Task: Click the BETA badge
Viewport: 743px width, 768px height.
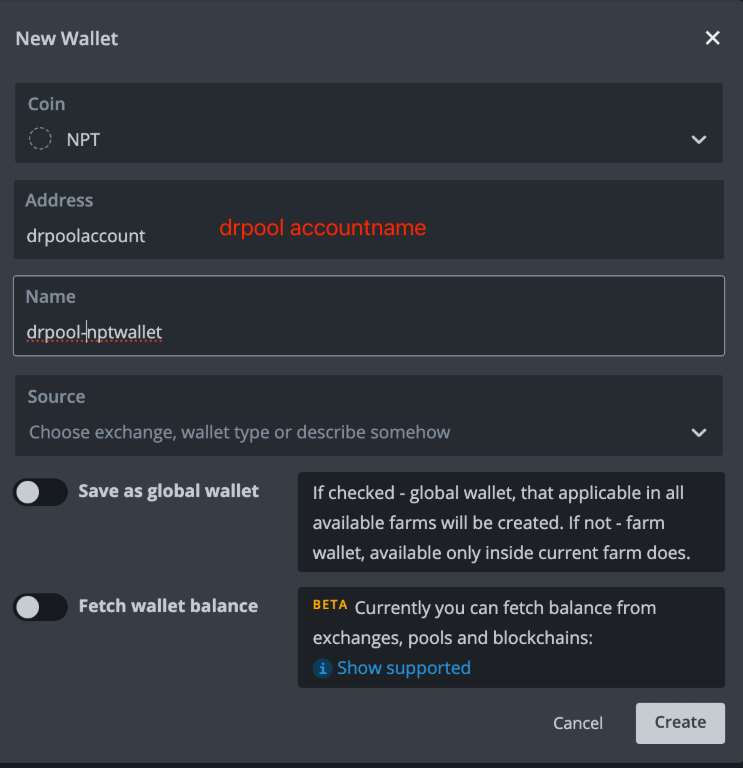Action: 330,606
